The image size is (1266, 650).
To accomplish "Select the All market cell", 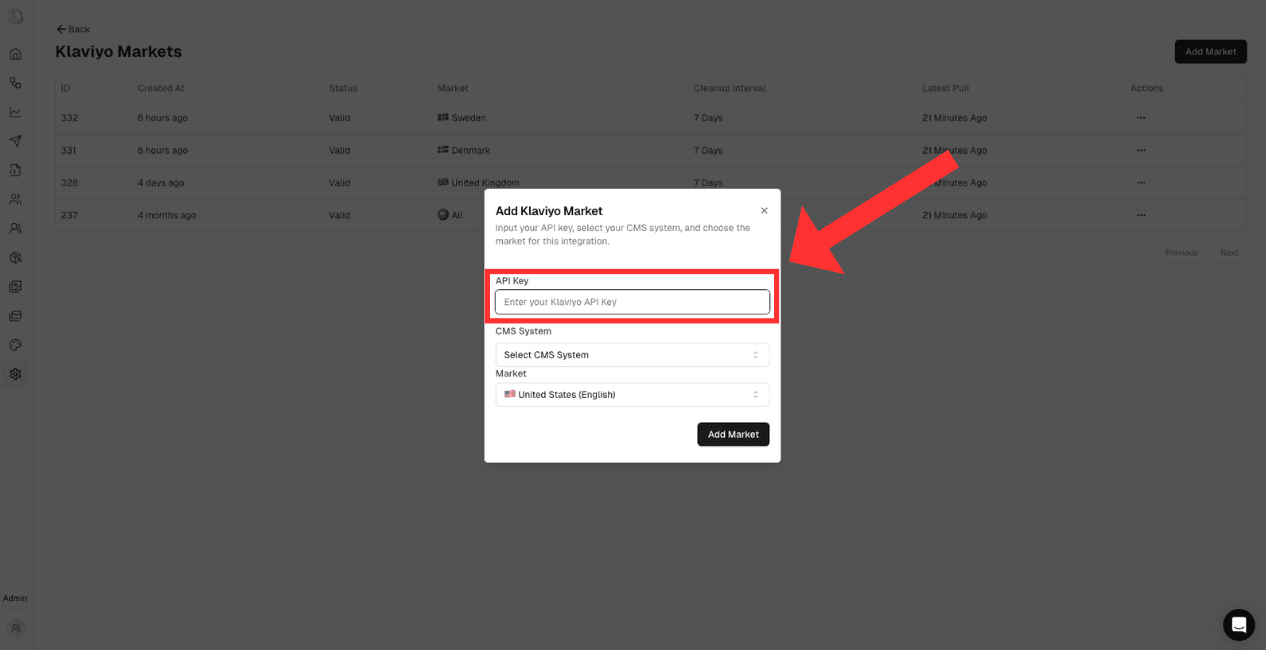I will (450, 215).
